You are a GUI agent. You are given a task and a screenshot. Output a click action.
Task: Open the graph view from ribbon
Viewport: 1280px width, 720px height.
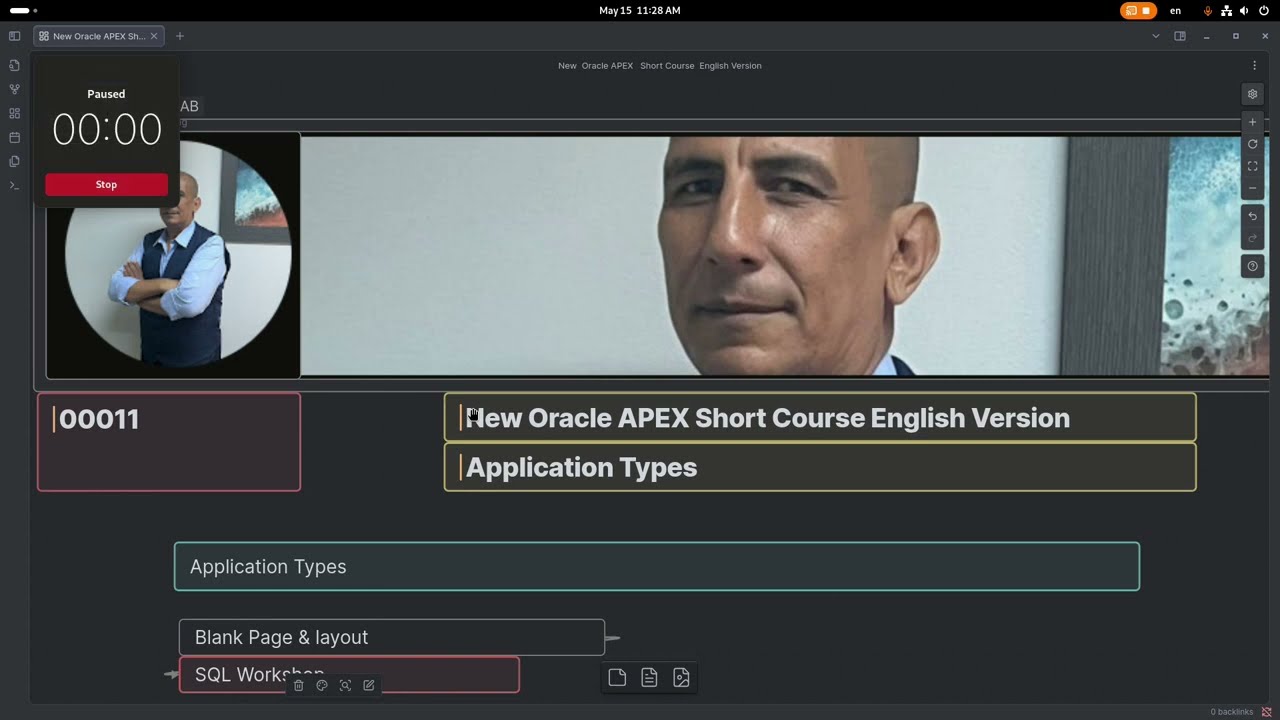[14, 89]
